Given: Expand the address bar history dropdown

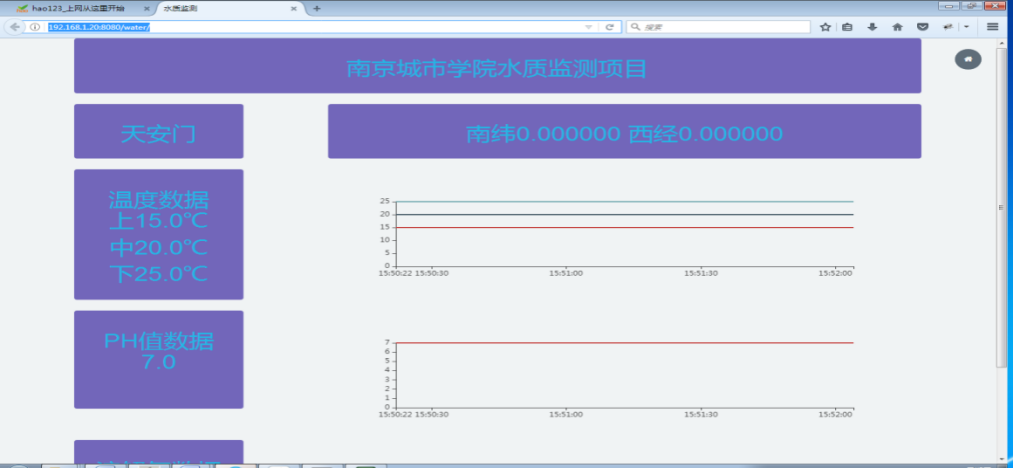Looking at the screenshot, I should (x=588, y=27).
